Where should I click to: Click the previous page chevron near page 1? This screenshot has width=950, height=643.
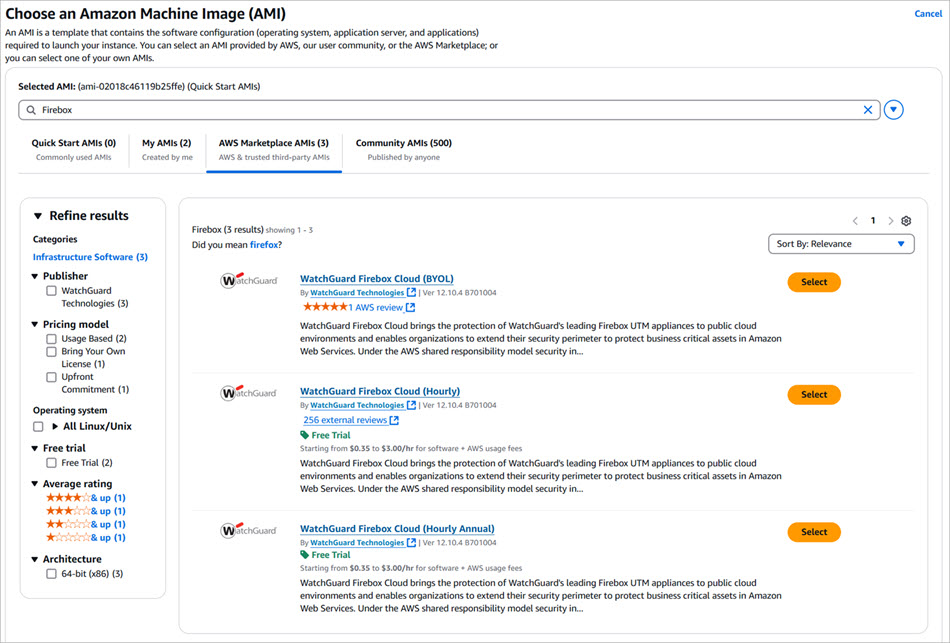[855, 220]
